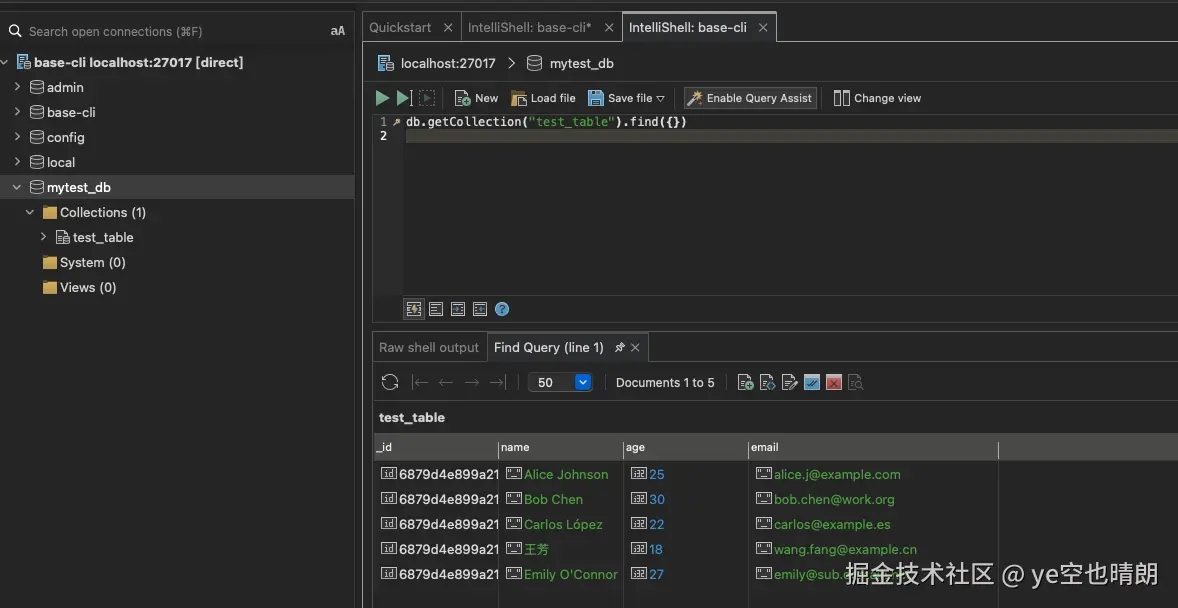This screenshot has height=608, width=1178.
Task: Click Enable Query Assist
Action: [x=750, y=98]
